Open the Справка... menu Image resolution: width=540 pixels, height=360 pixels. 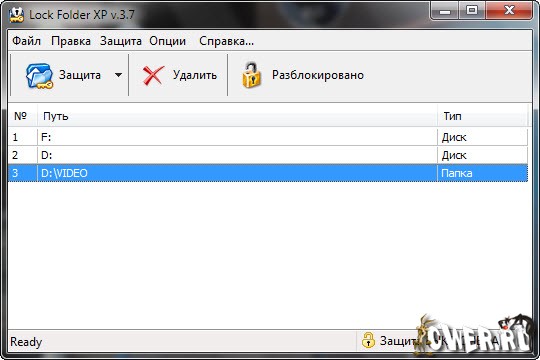click(226, 41)
